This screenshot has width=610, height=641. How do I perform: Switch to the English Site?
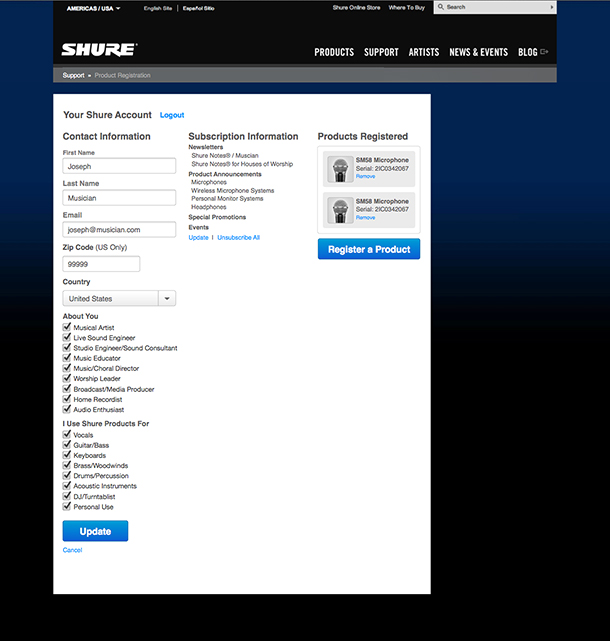coord(158,8)
